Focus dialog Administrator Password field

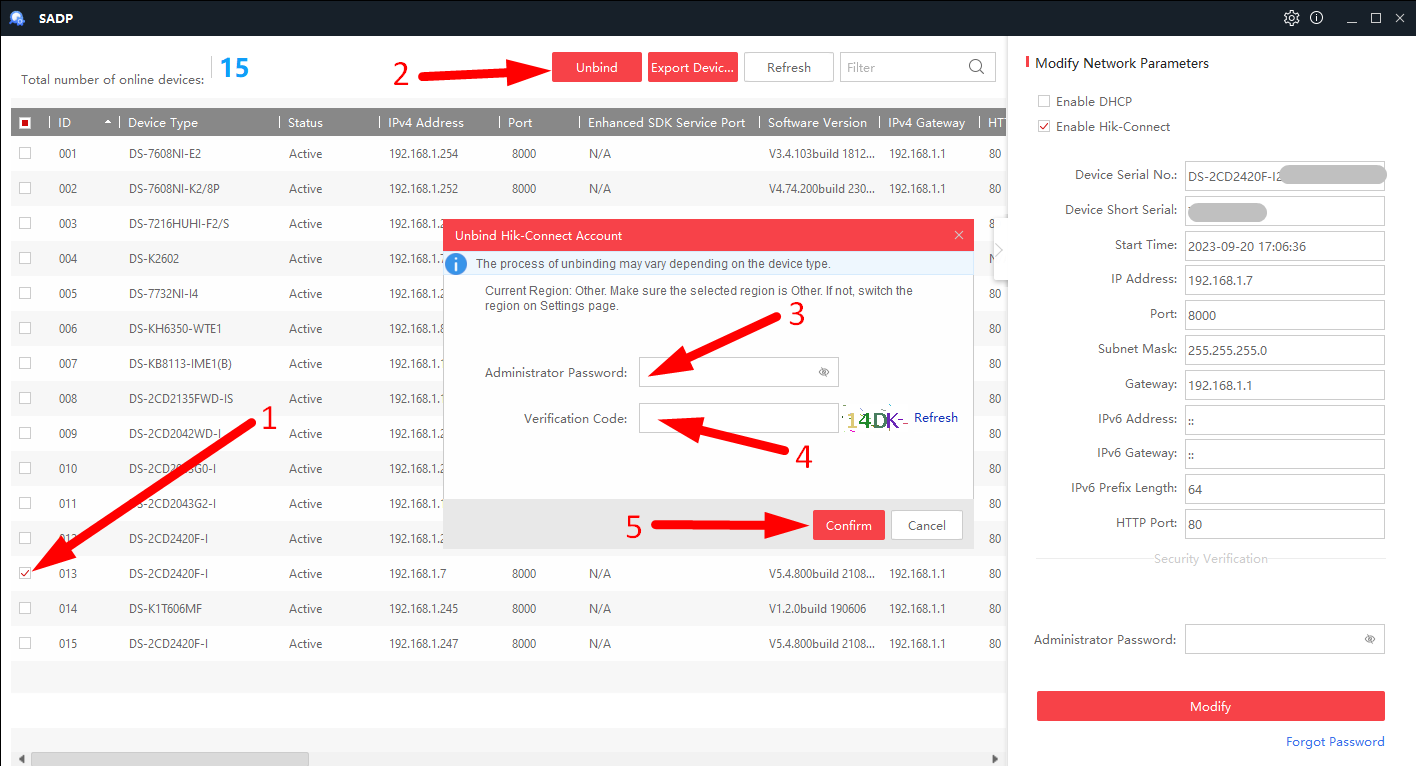[x=739, y=372]
